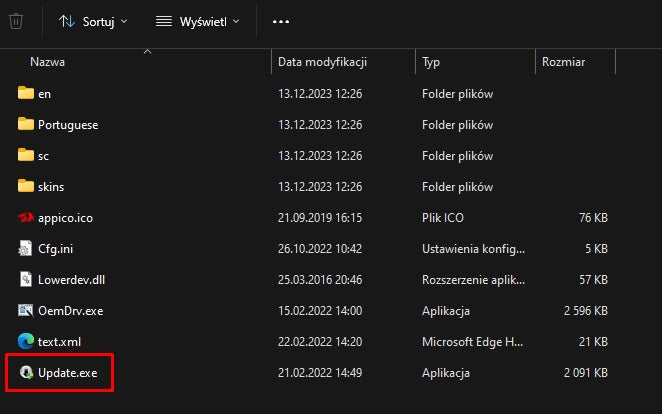Click the Typ column header
Screen dimensions: 662x414
point(431,62)
